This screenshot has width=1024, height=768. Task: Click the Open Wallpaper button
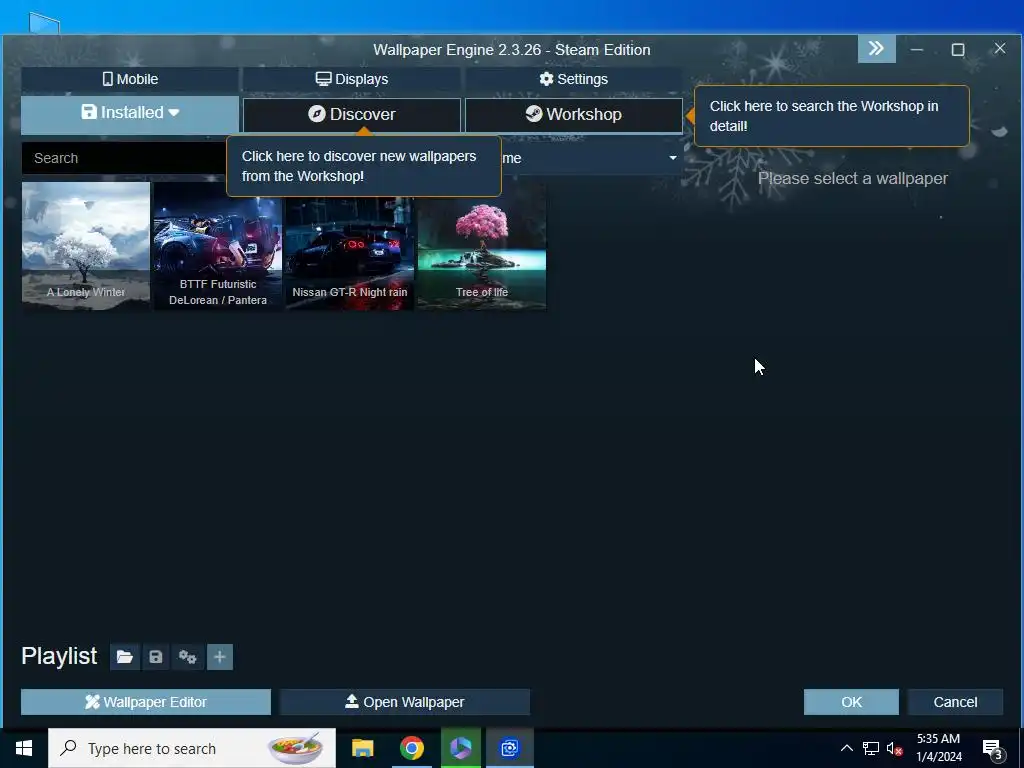[x=405, y=702]
